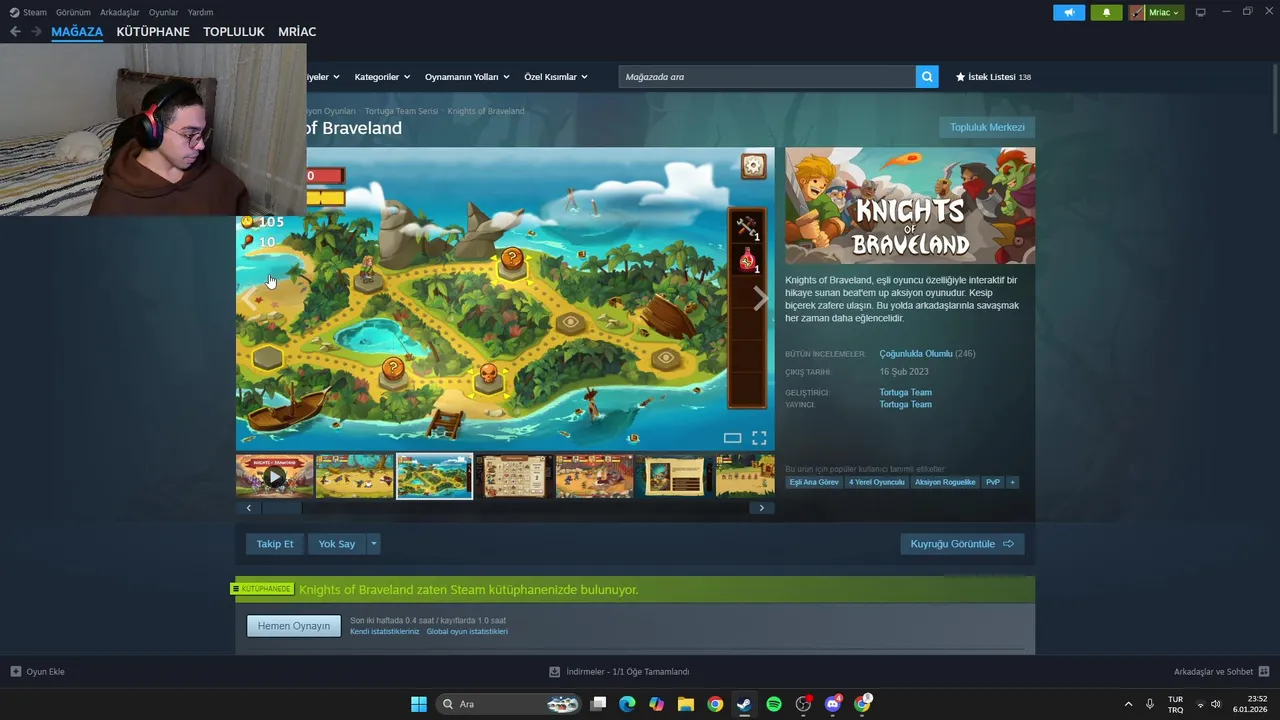Open the Topluluk Merkezi button
The height and width of the screenshot is (720, 1280).
(x=987, y=128)
